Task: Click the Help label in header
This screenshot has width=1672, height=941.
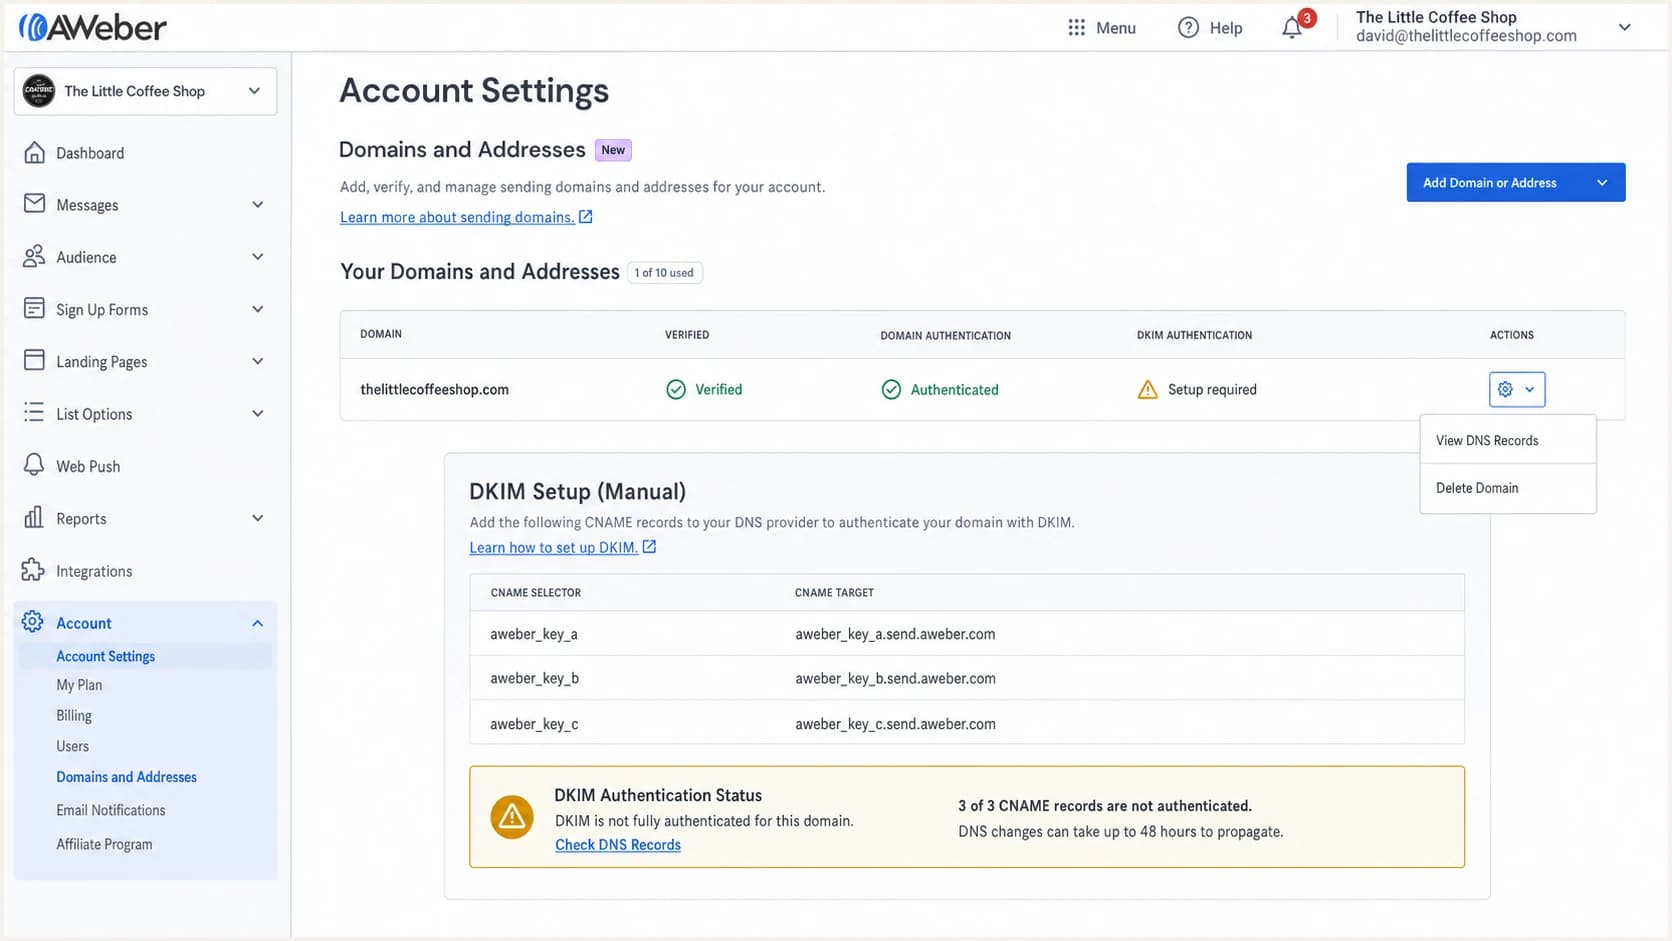Action: [x=1226, y=28]
